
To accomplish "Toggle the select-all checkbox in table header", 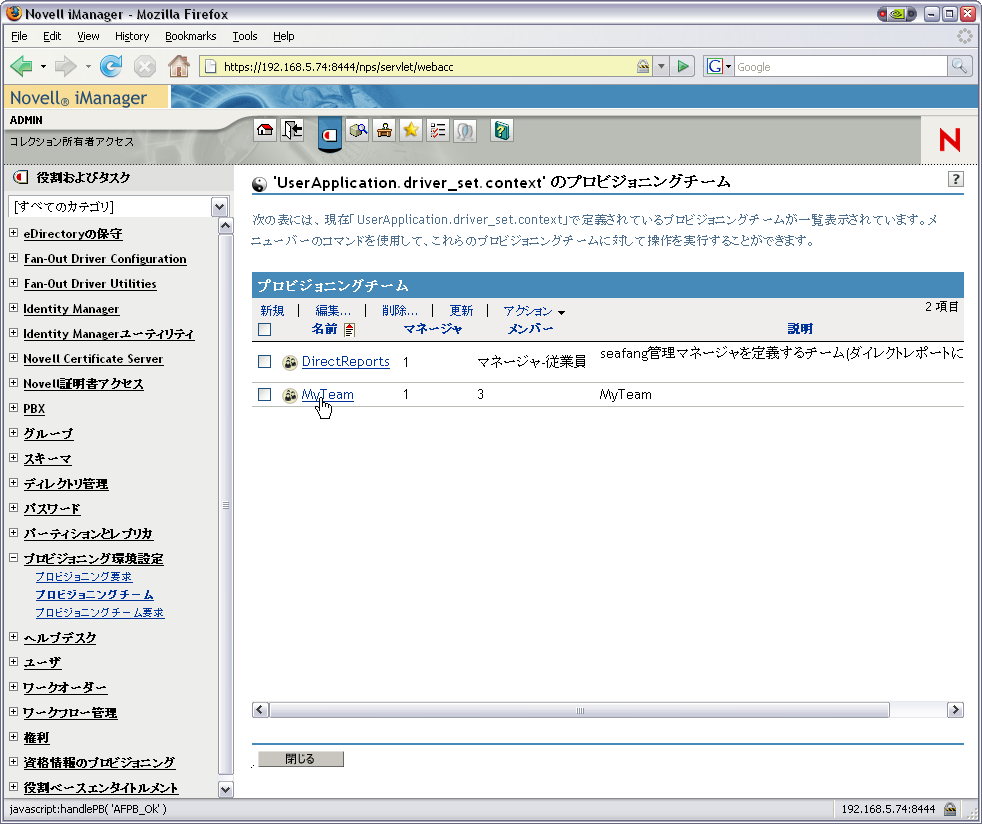I will click(x=265, y=329).
